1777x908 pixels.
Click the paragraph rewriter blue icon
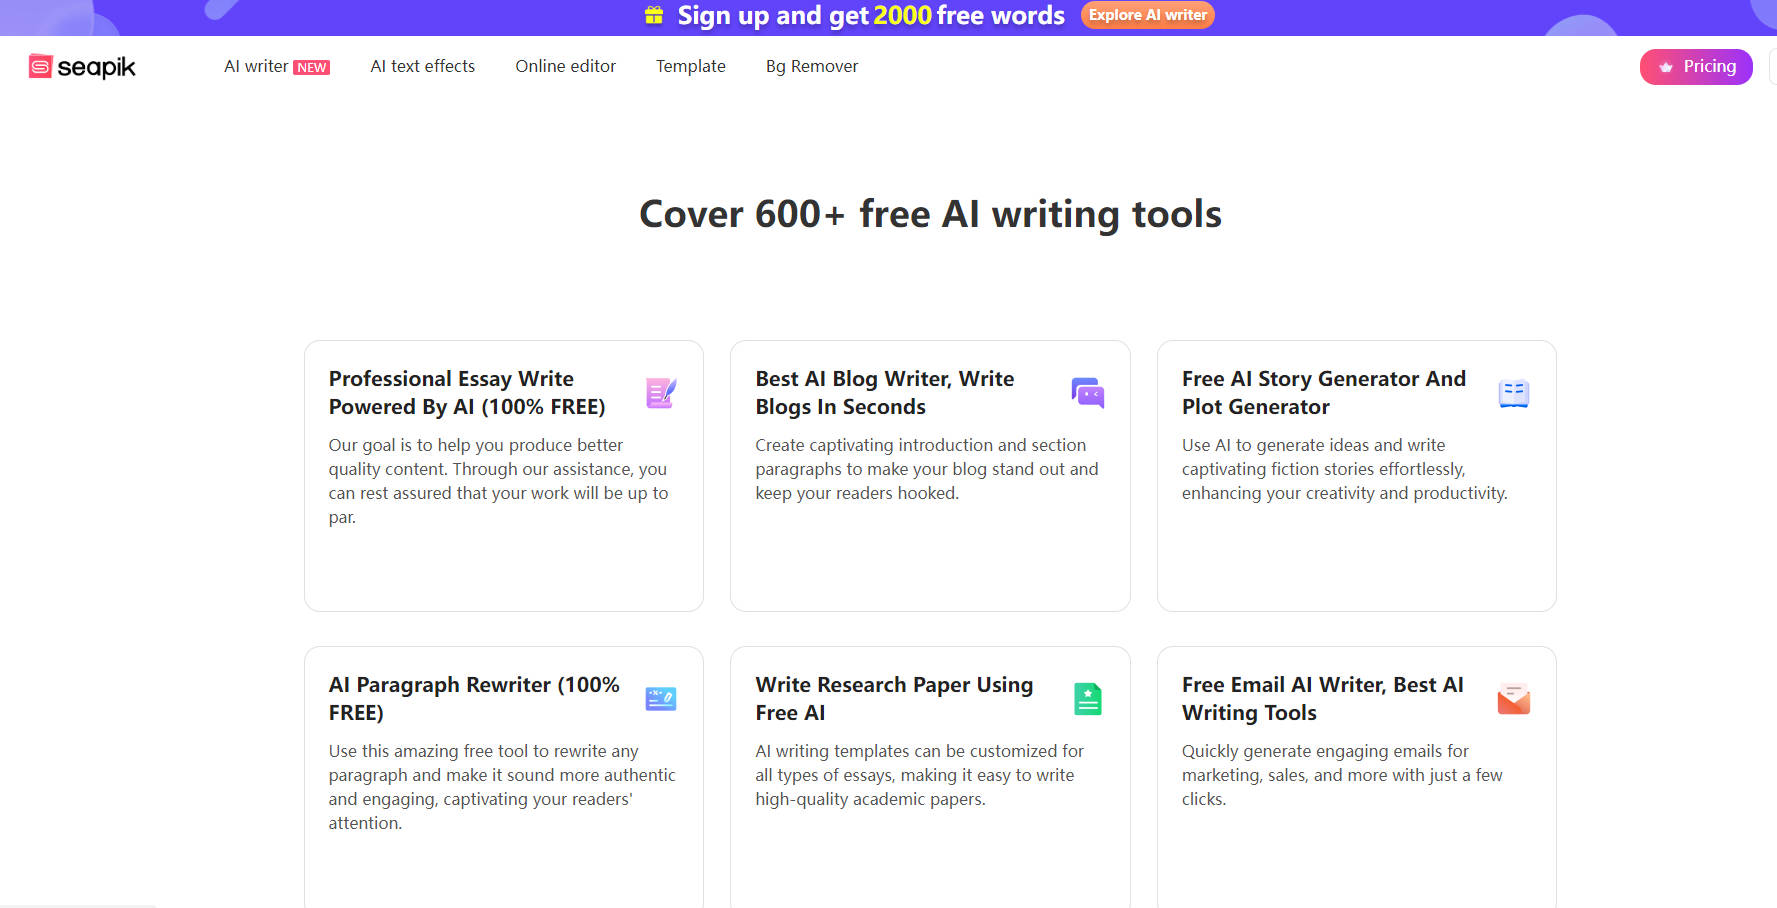click(x=661, y=699)
